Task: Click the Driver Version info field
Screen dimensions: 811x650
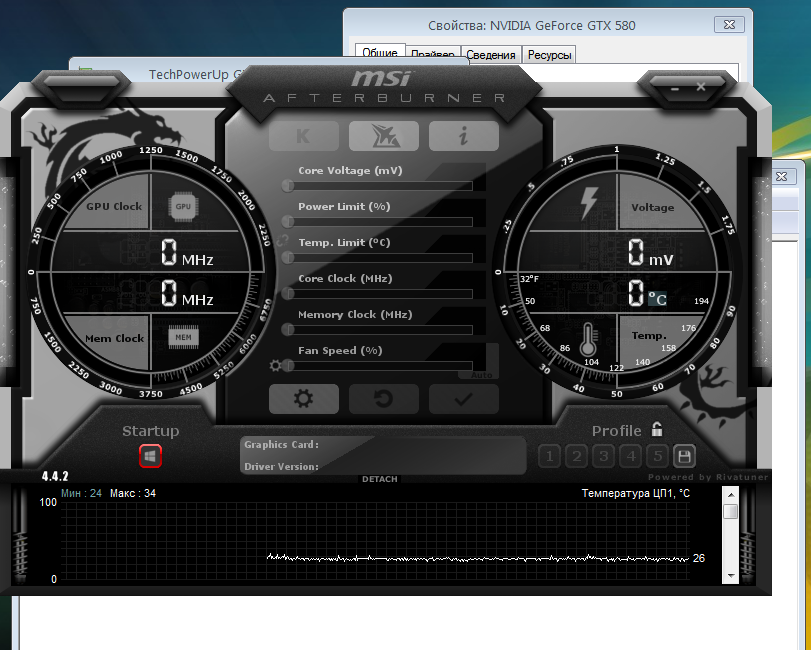Action: point(383,466)
